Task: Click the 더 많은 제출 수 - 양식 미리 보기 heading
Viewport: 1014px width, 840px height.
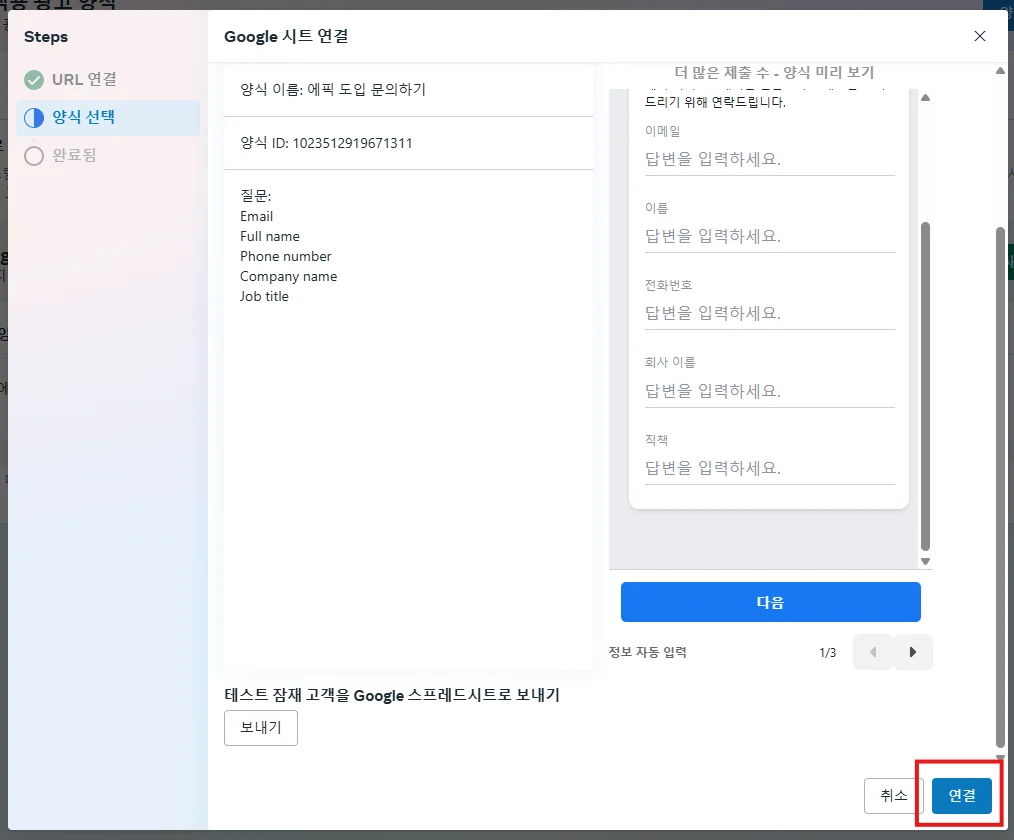Action: (774, 72)
